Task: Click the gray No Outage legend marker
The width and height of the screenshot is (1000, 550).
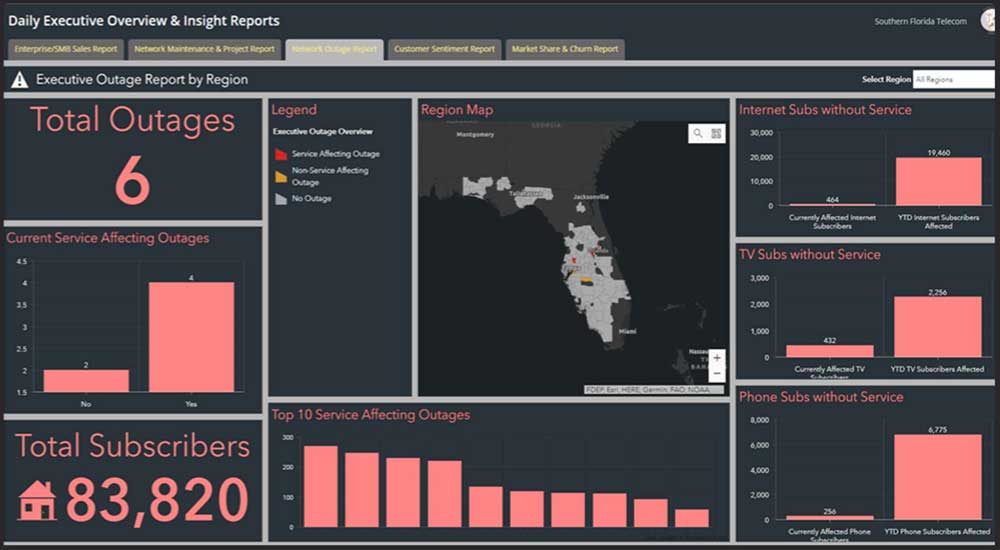Action: (x=281, y=199)
